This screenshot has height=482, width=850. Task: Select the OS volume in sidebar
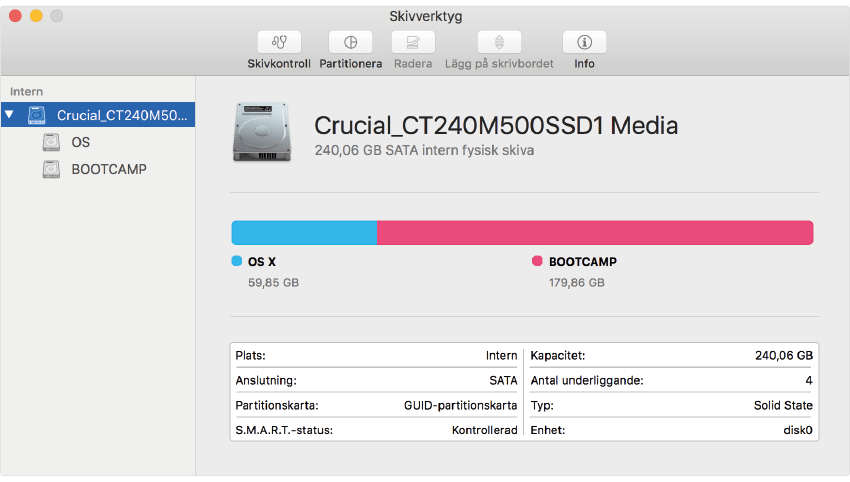click(81, 142)
